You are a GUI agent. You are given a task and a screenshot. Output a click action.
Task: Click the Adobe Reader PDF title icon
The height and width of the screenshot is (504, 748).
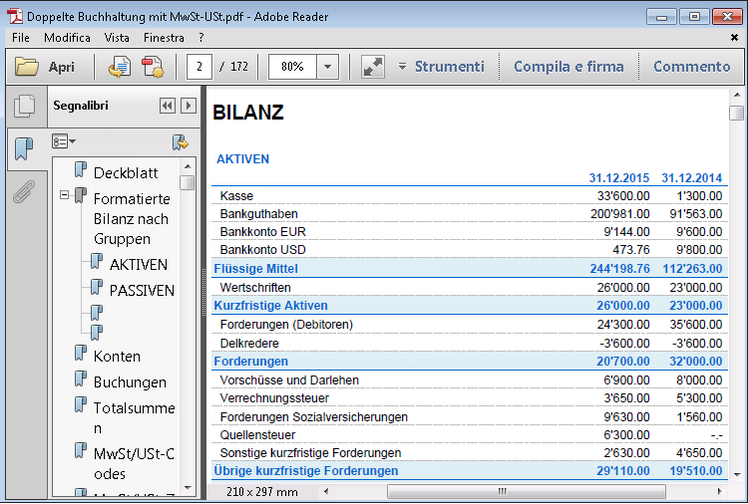tap(15, 16)
